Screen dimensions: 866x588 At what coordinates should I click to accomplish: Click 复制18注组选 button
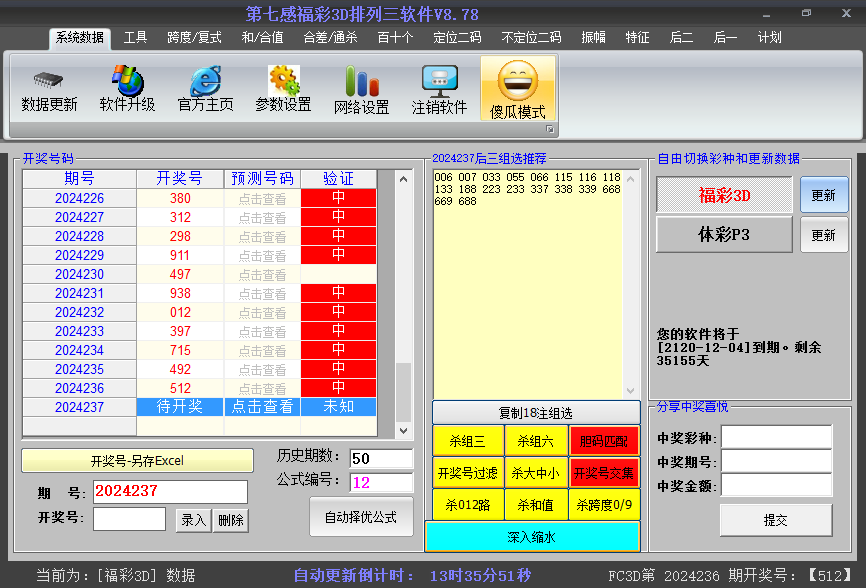coord(536,412)
